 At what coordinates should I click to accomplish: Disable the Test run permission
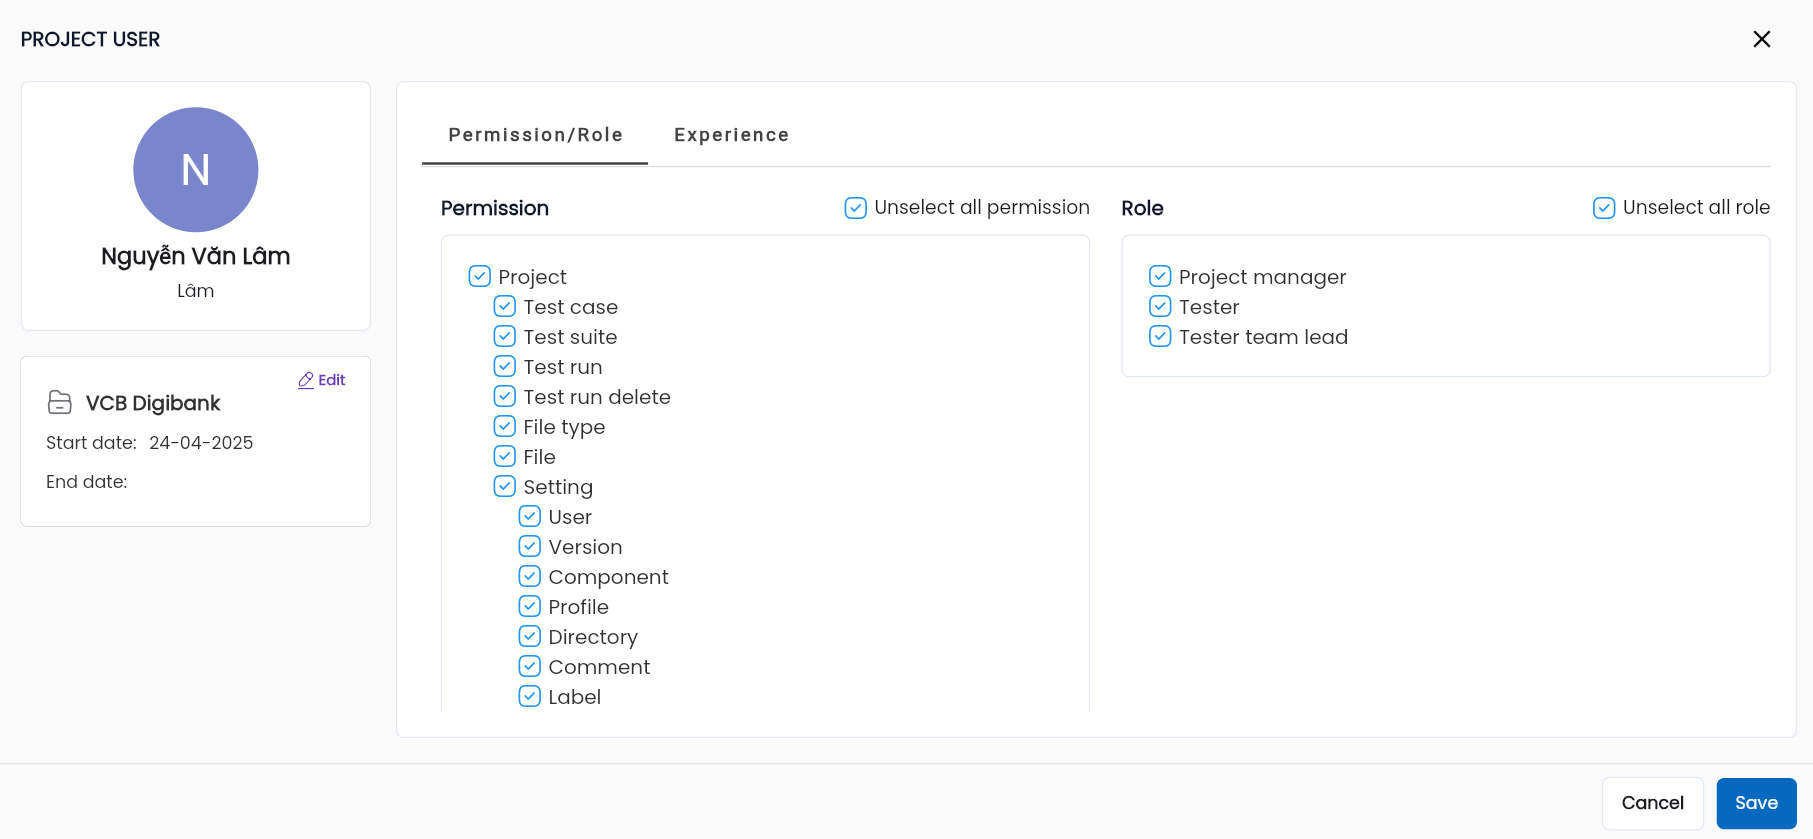pyautogui.click(x=505, y=366)
